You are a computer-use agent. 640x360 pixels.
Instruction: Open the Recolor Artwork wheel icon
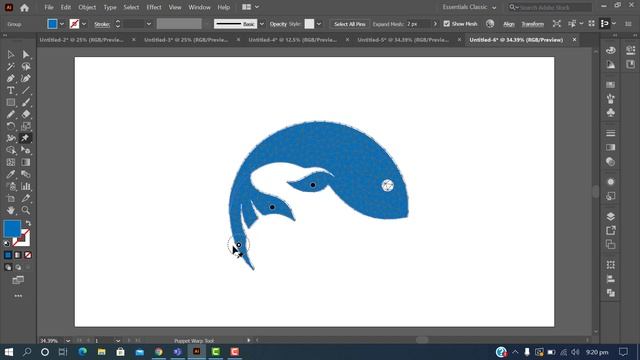(490, 24)
